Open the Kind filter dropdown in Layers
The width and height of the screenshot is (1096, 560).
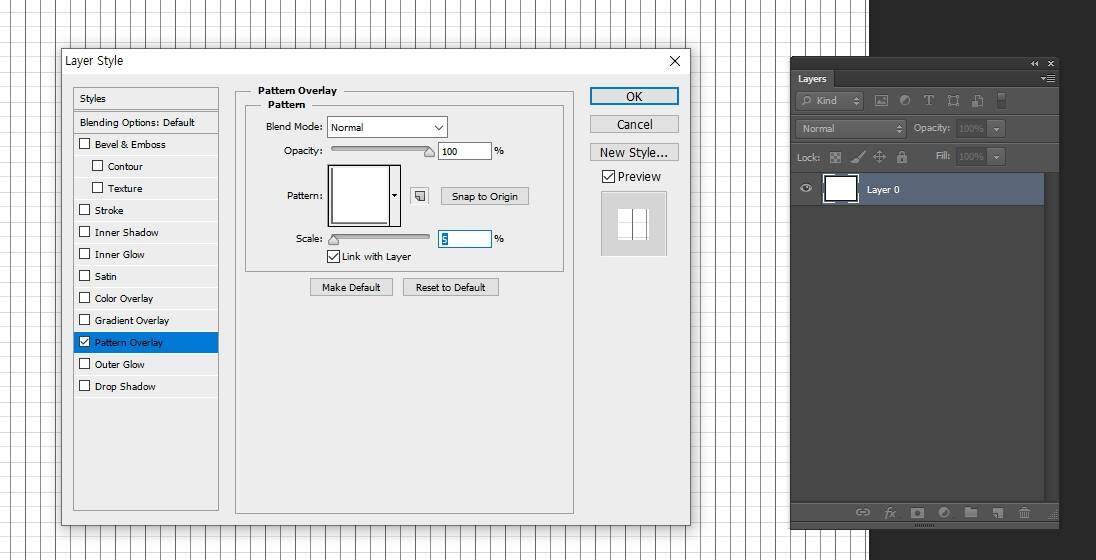pyautogui.click(x=830, y=101)
